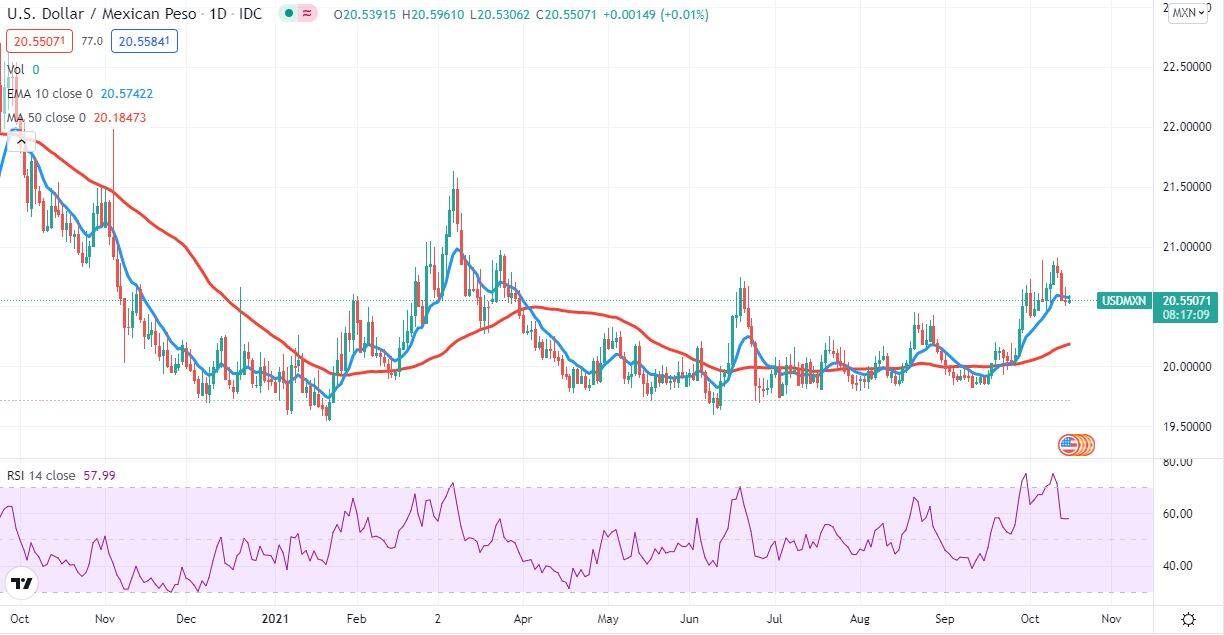Click the red sell price 20.55071 button
Screen dimensions: 1224x635
coord(38,42)
